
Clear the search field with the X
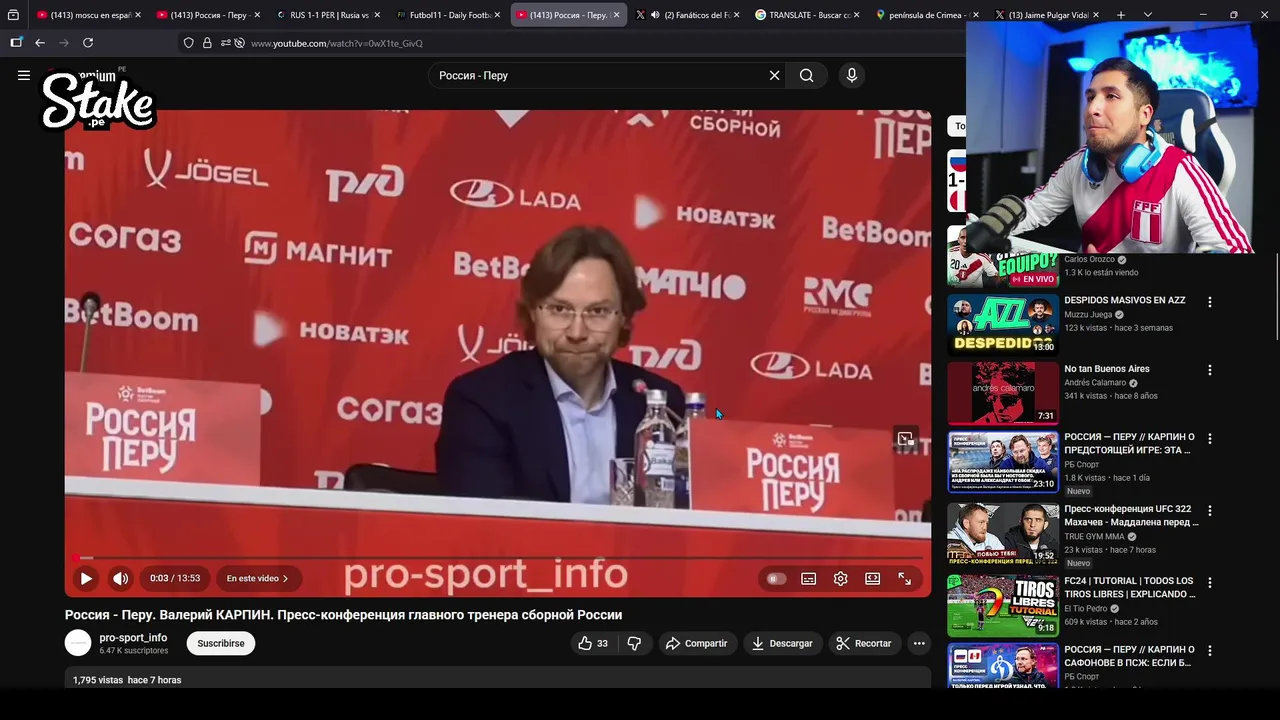click(x=774, y=75)
